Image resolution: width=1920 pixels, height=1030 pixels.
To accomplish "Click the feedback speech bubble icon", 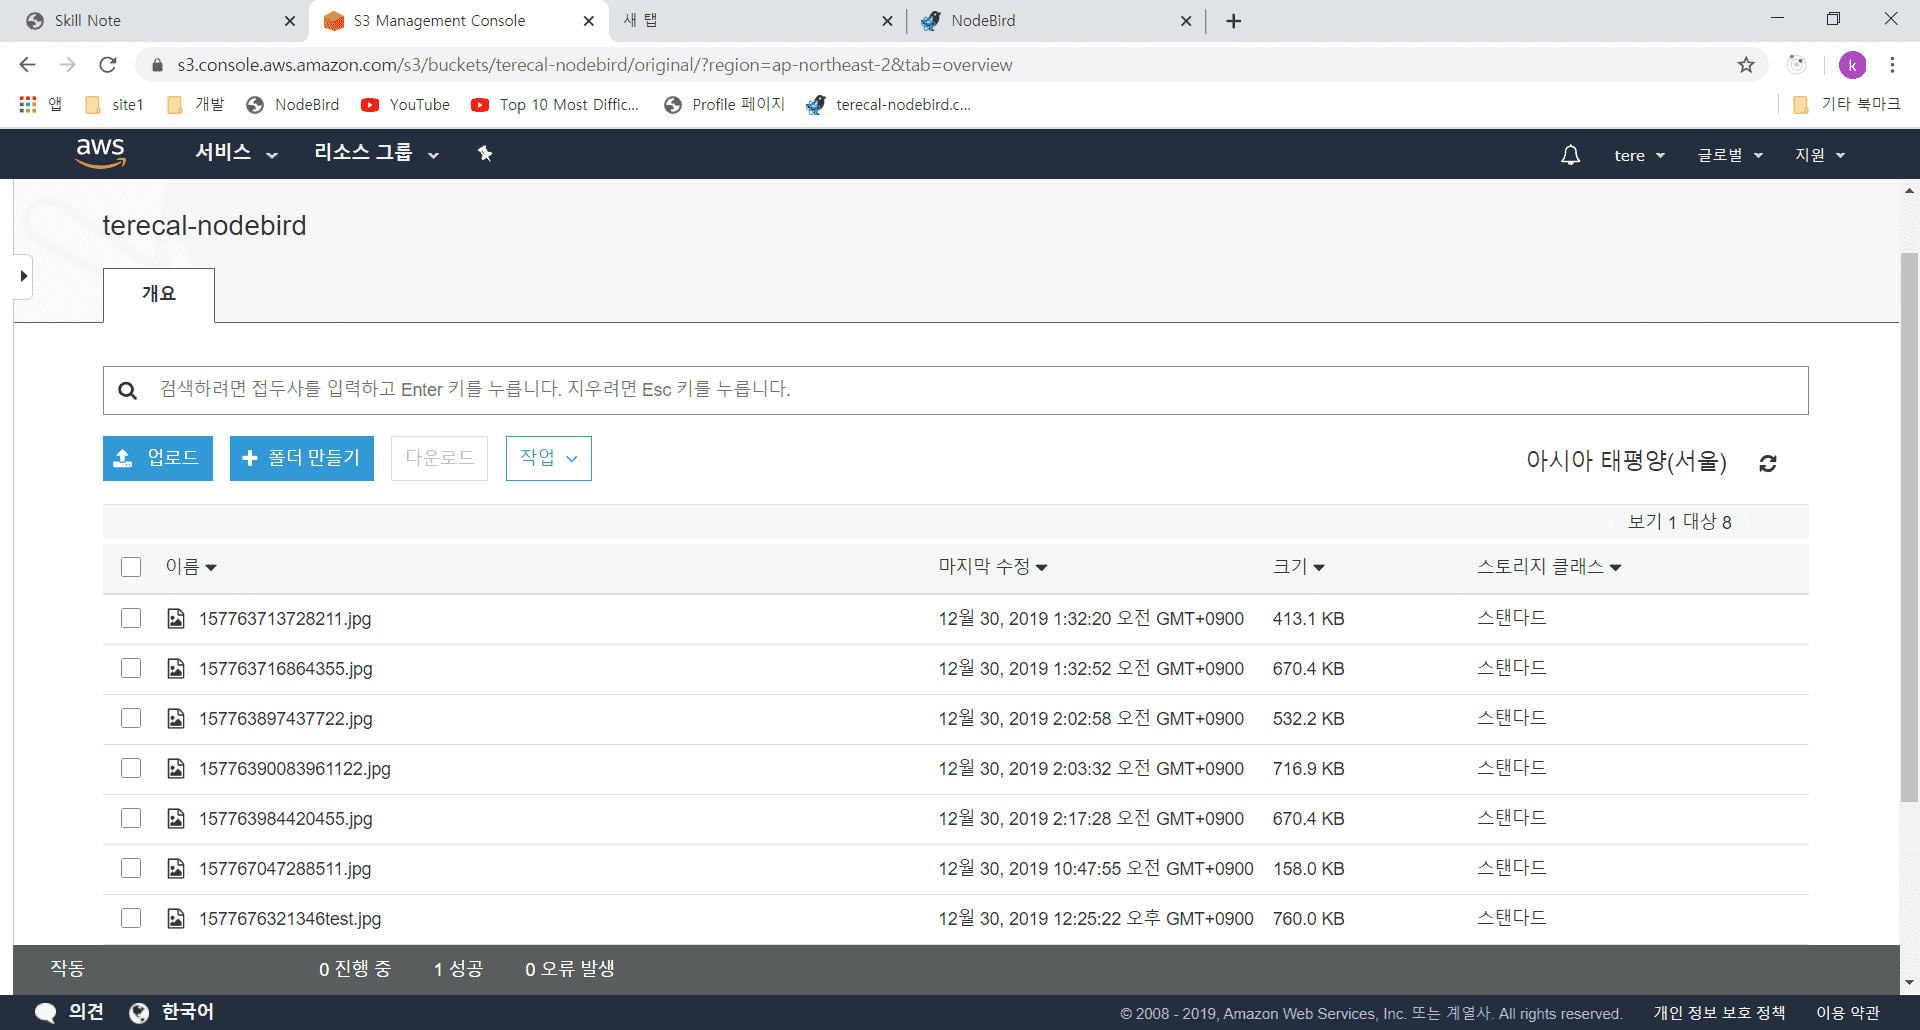I will (45, 1012).
